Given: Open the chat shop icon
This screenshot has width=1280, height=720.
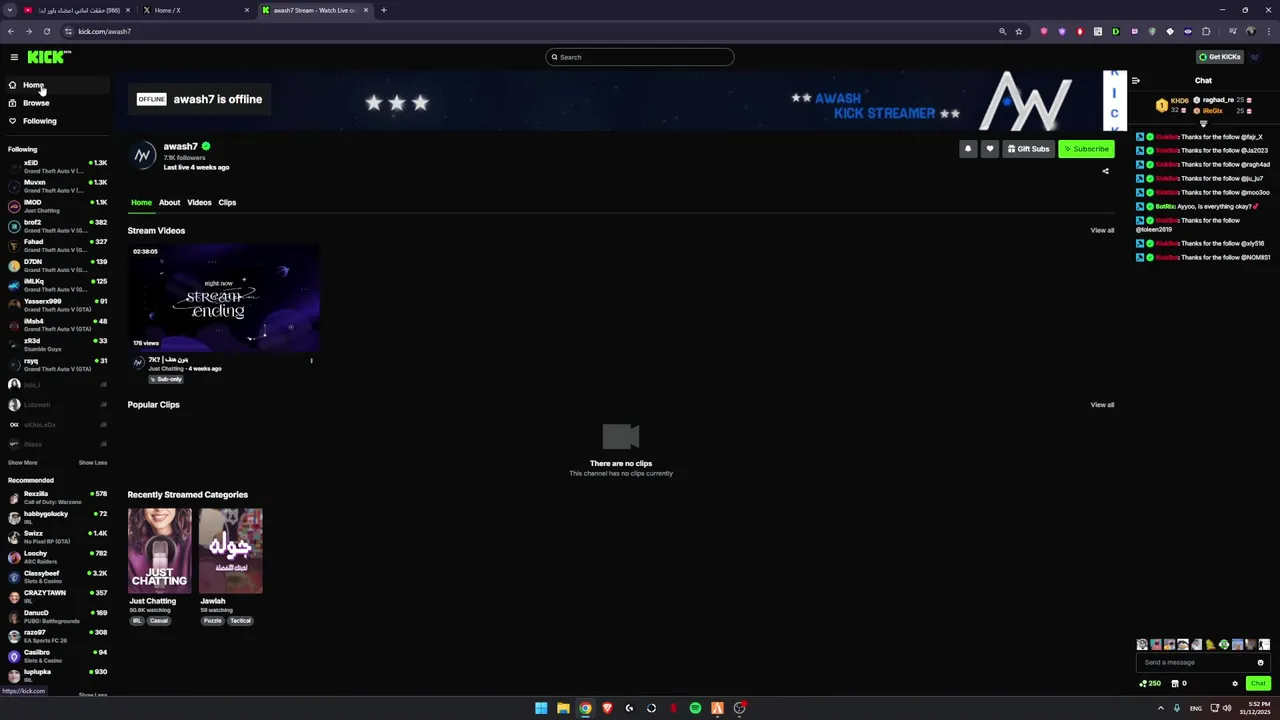Looking at the screenshot, I should coord(1174,684).
